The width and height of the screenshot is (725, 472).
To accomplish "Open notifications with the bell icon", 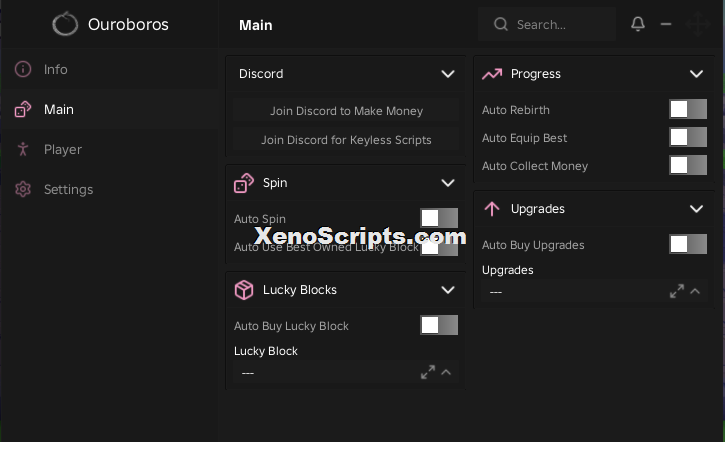I will tap(638, 24).
